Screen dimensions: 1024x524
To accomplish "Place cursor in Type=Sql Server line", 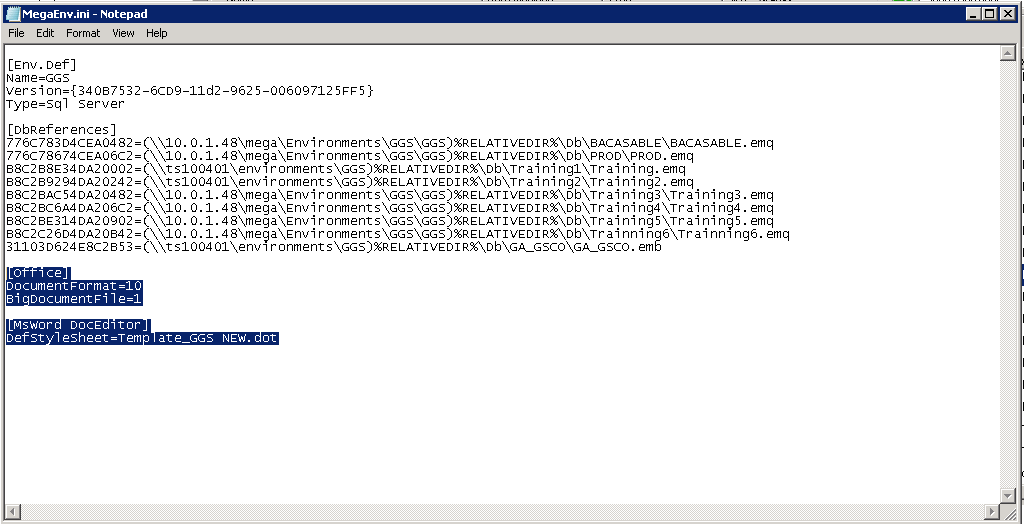I will coord(65,104).
